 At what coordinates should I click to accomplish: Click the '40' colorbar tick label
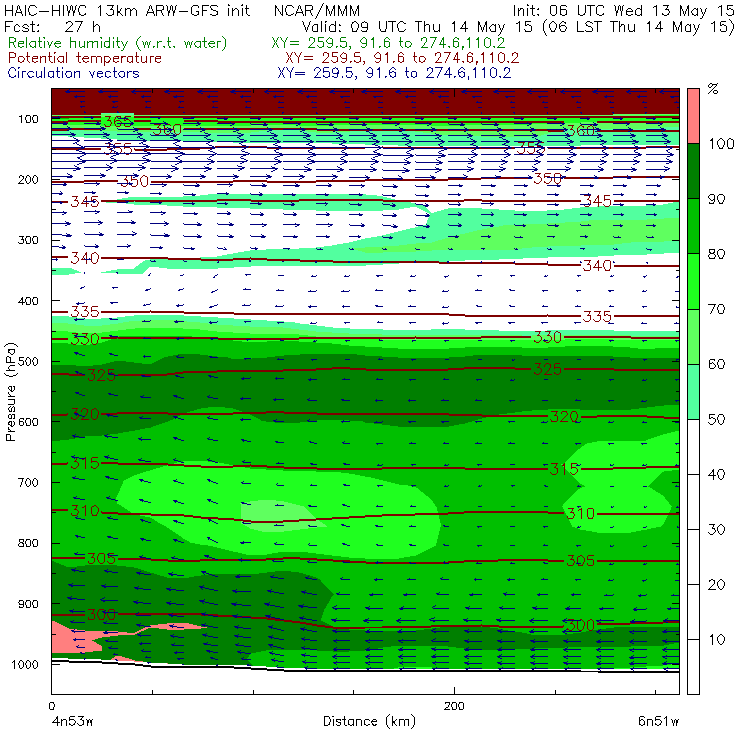click(x=716, y=474)
